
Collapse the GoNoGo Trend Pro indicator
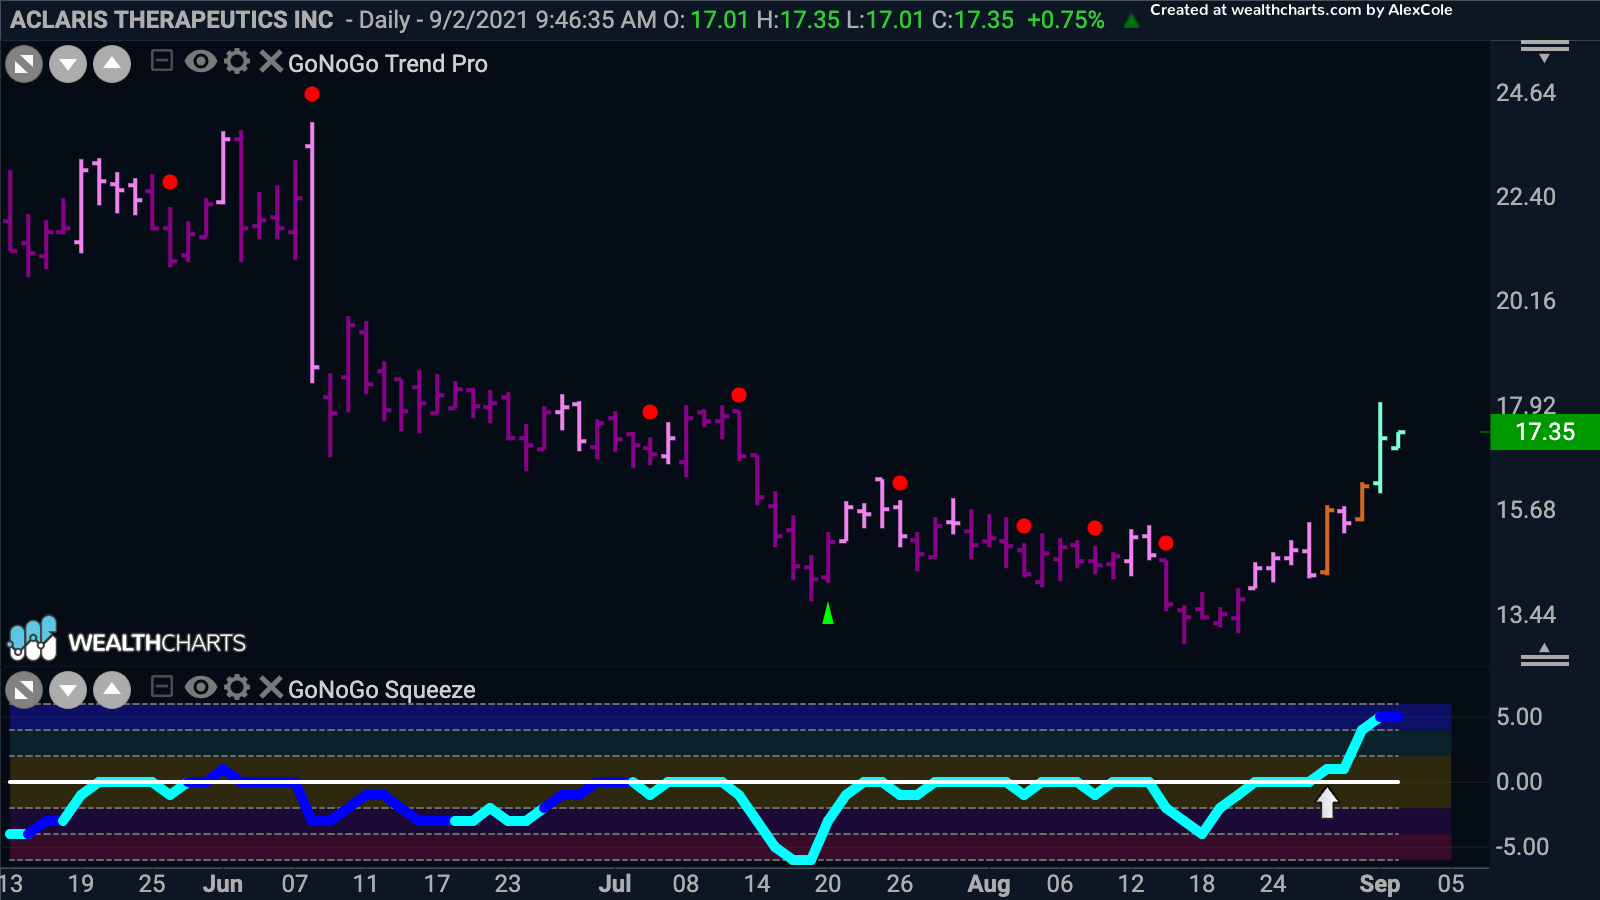161,62
